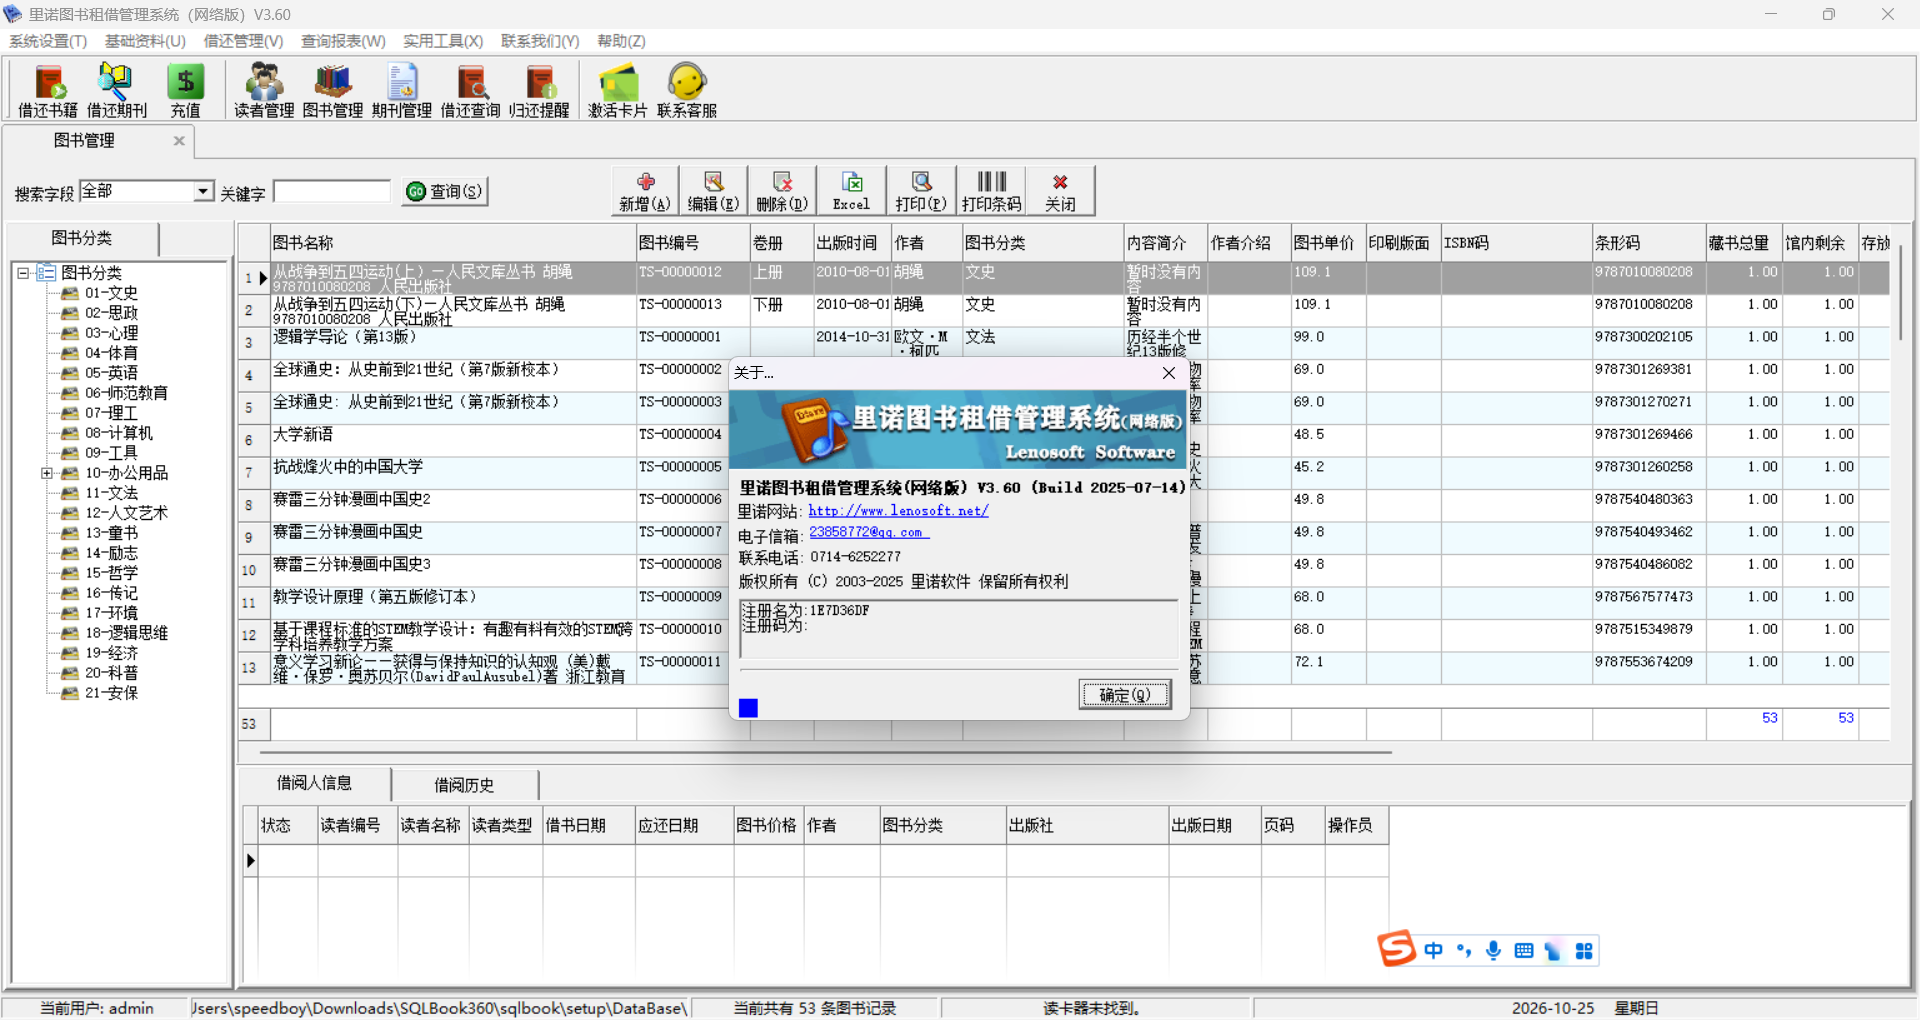
Task: Click the blue square in About dialog
Action: pyautogui.click(x=748, y=708)
